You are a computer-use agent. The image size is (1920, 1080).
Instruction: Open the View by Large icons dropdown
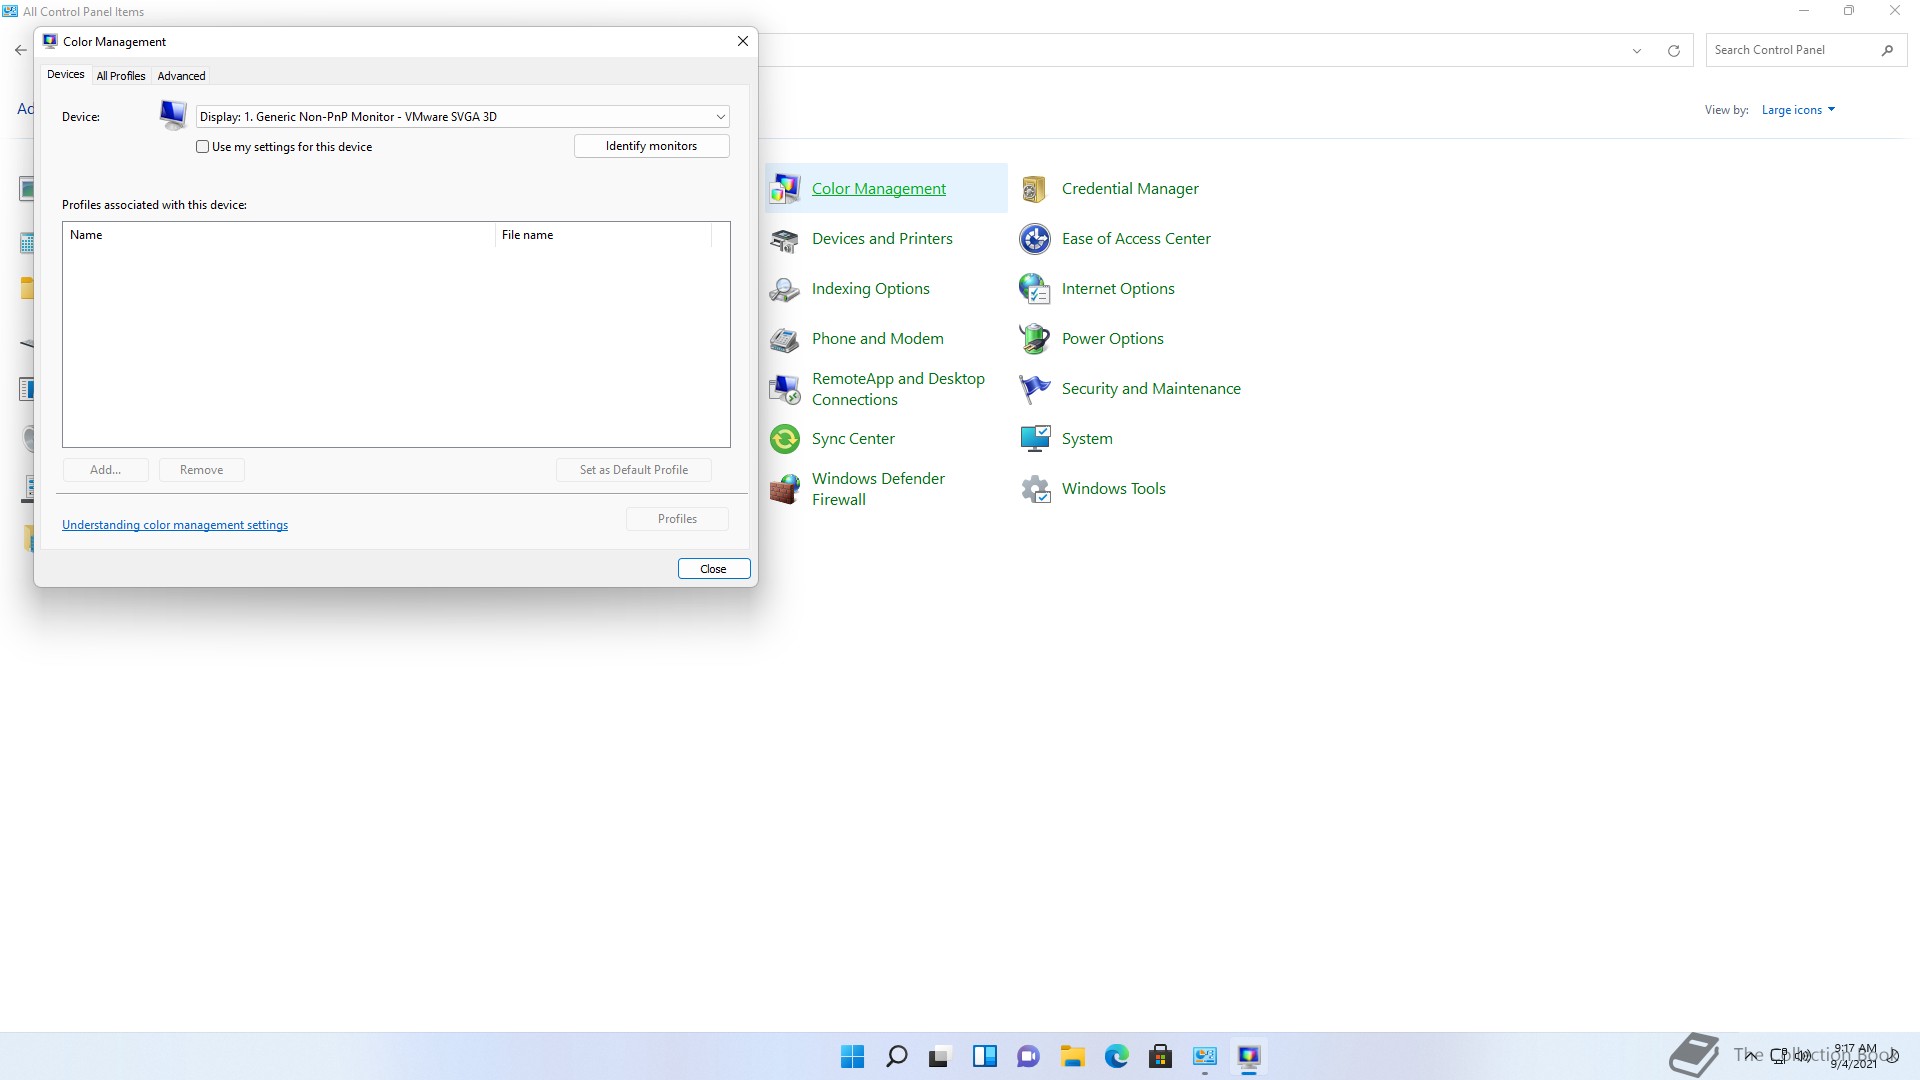coord(1798,110)
